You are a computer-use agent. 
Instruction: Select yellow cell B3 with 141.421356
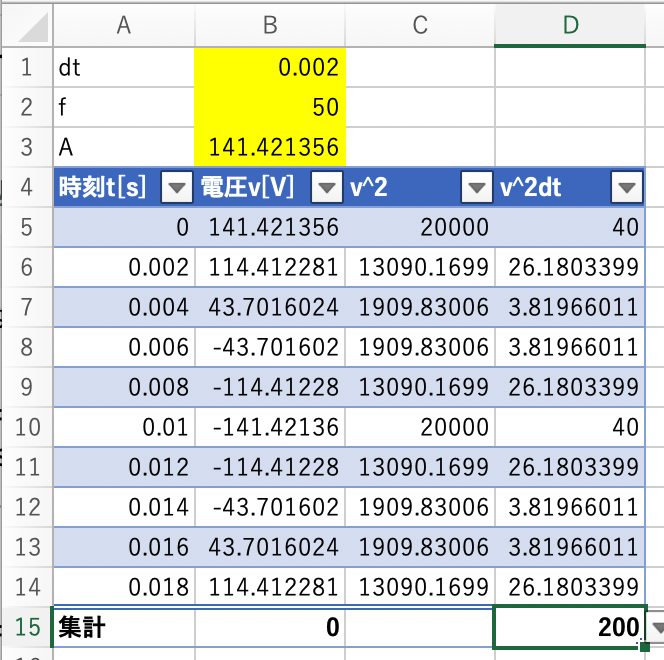coord(270,147)
